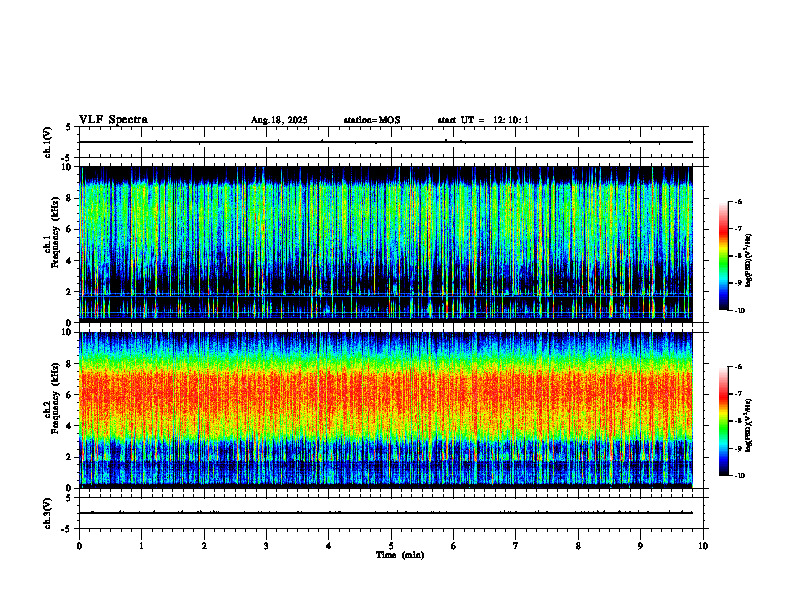Viewport: 792px width, 612px height.
Task: Click the time axis tick labeled 4
Action: pyautogui.click(x=329, y=546)
